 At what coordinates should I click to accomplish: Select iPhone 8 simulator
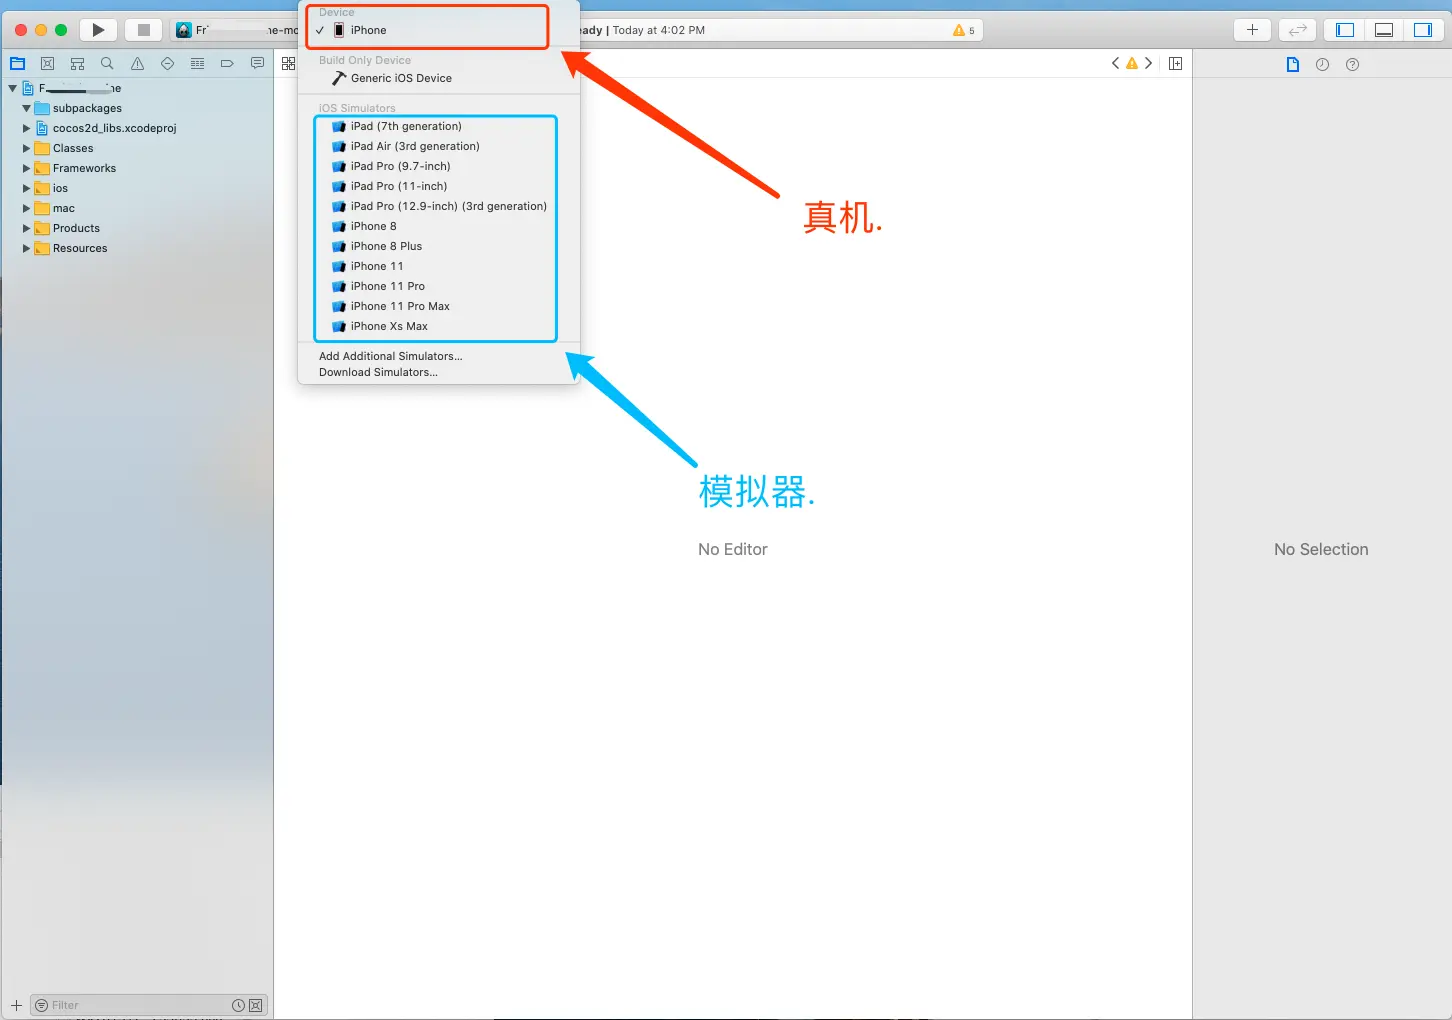point(439,226)
